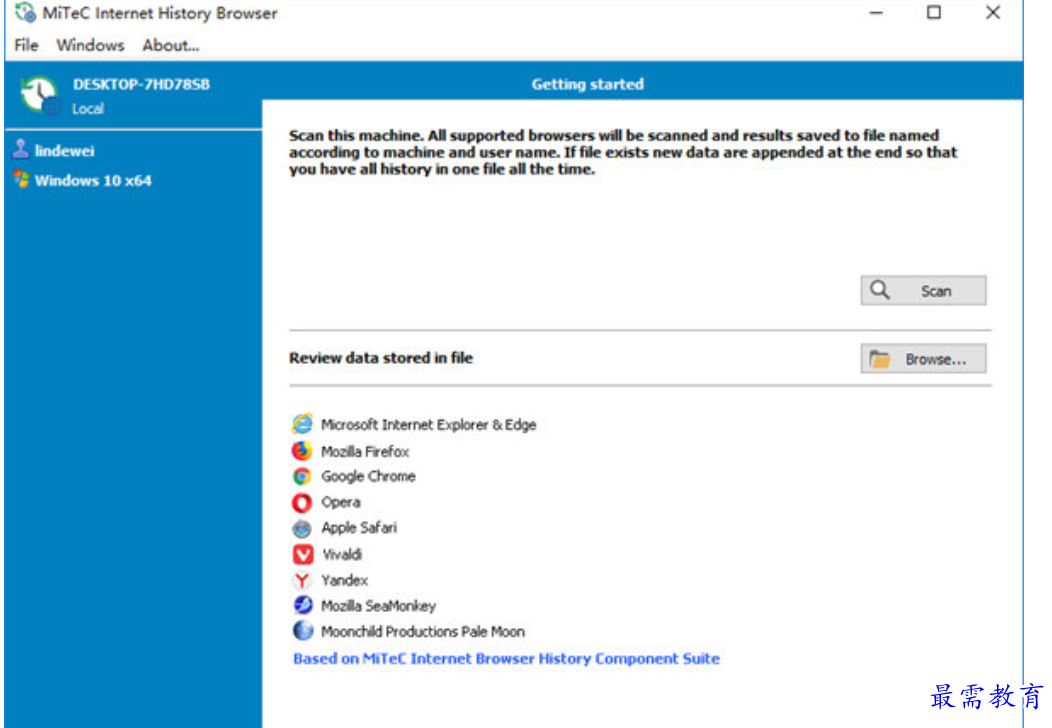
Task: Click the Yandex text label
Action: (x=344, y=580)
